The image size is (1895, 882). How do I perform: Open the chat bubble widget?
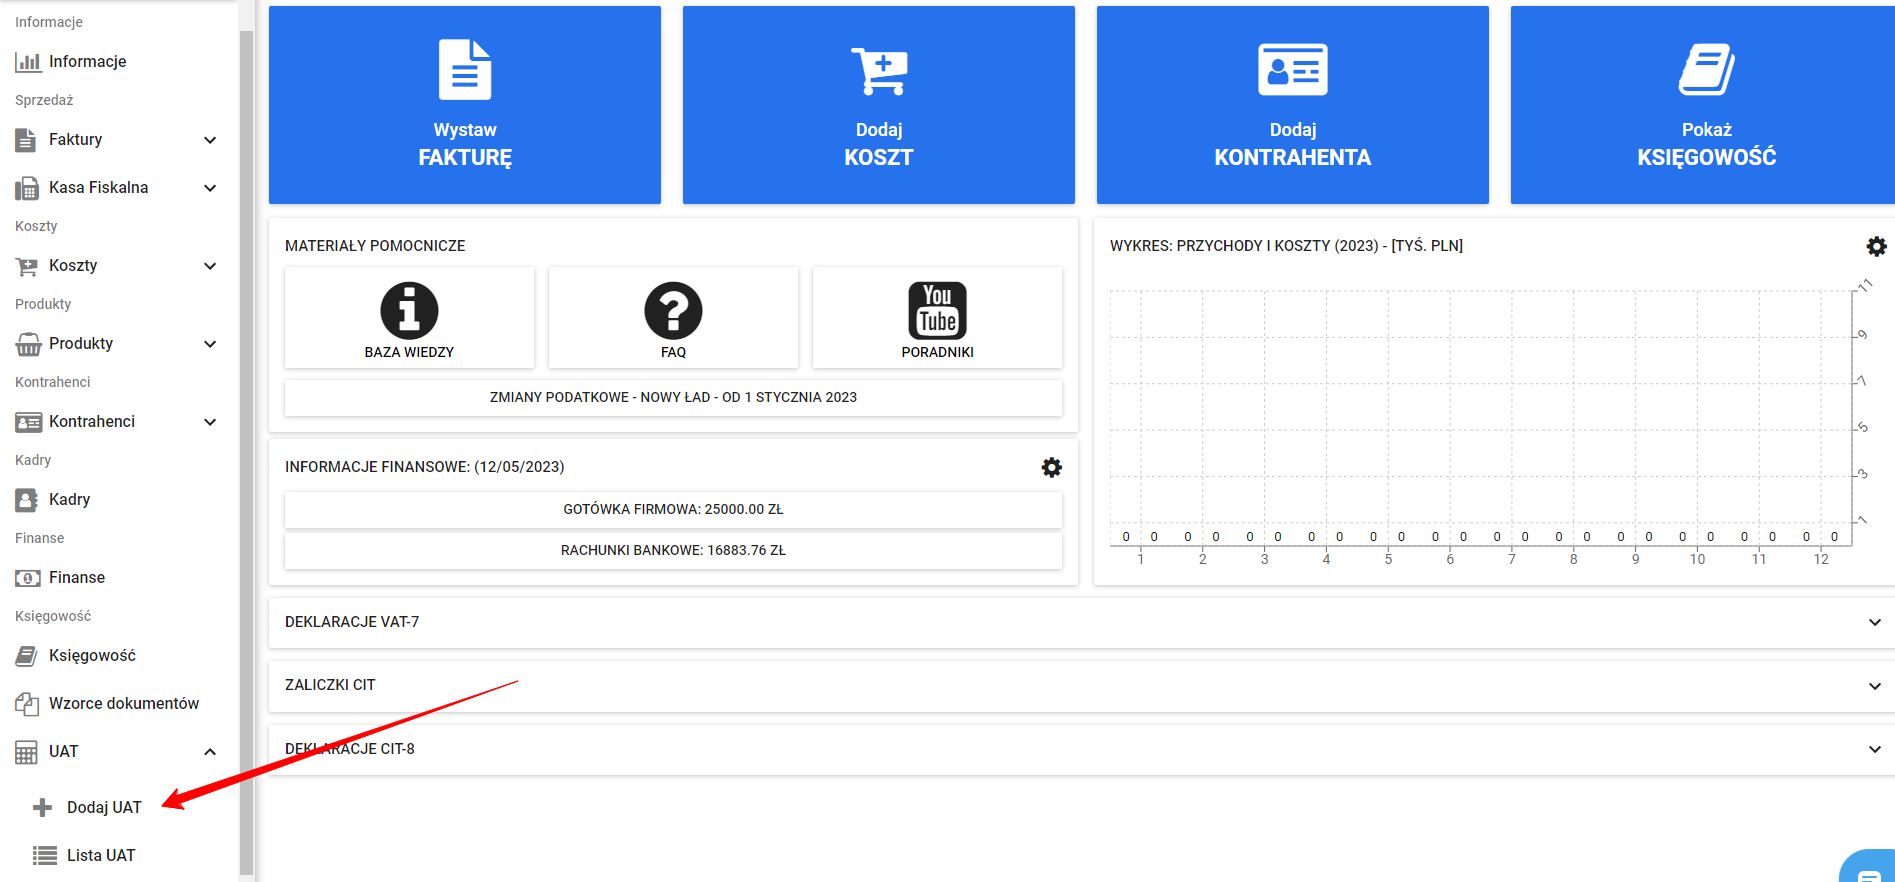coord(1868,868)
